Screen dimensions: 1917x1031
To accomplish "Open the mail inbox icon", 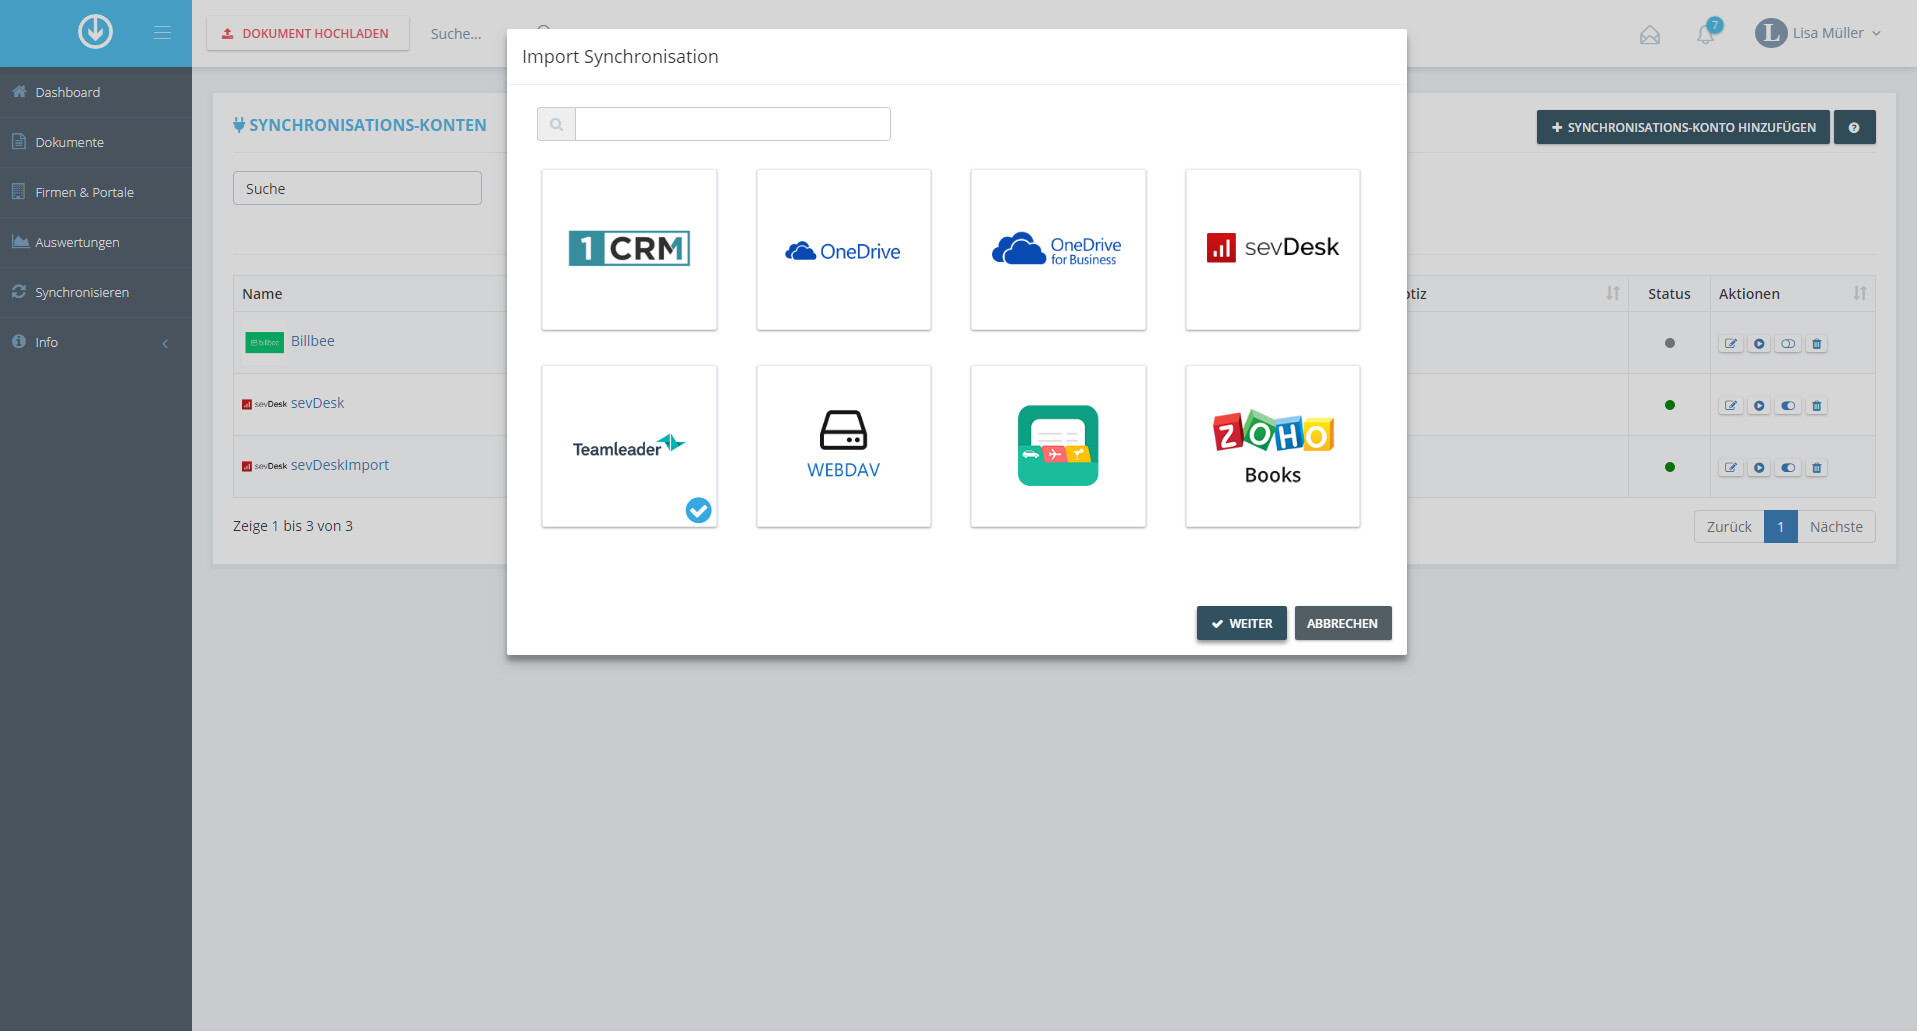I will (1650, 35).
